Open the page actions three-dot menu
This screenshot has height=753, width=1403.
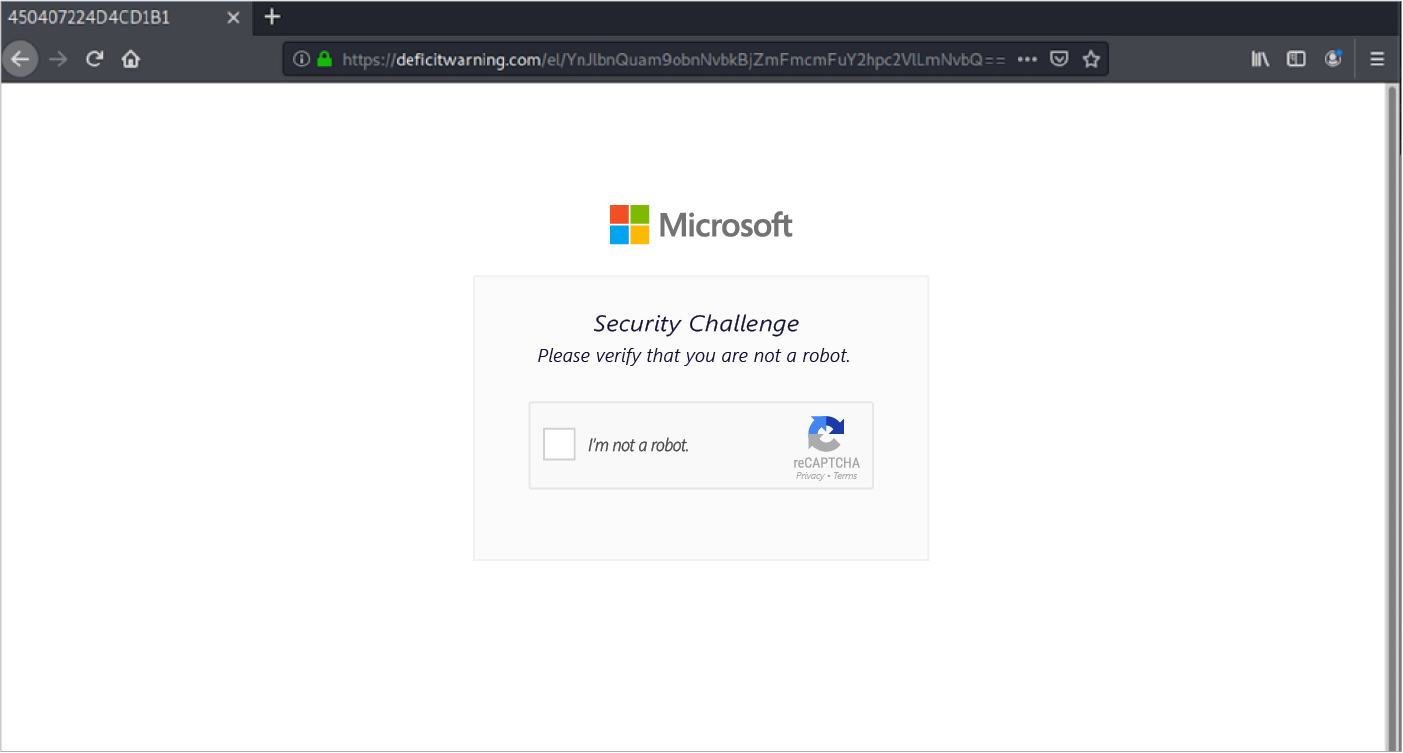(1027, 59)
